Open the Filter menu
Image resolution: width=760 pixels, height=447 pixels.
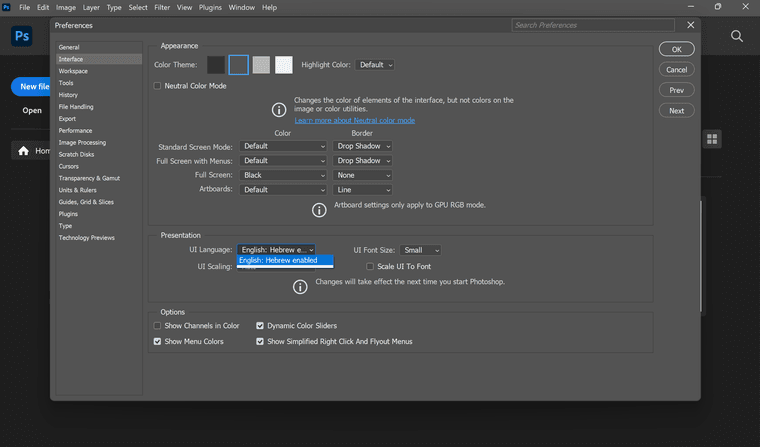[162, 7]
